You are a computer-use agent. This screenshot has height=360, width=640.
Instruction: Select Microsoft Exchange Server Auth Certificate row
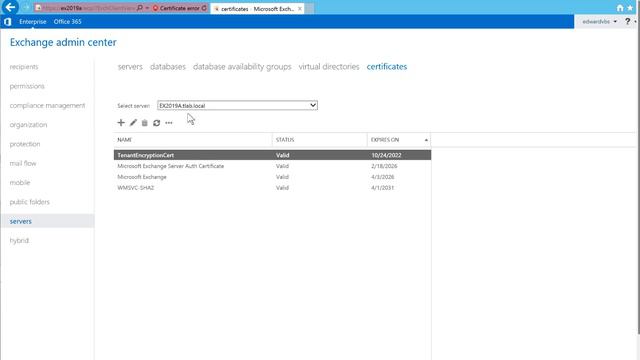point(272,166)
